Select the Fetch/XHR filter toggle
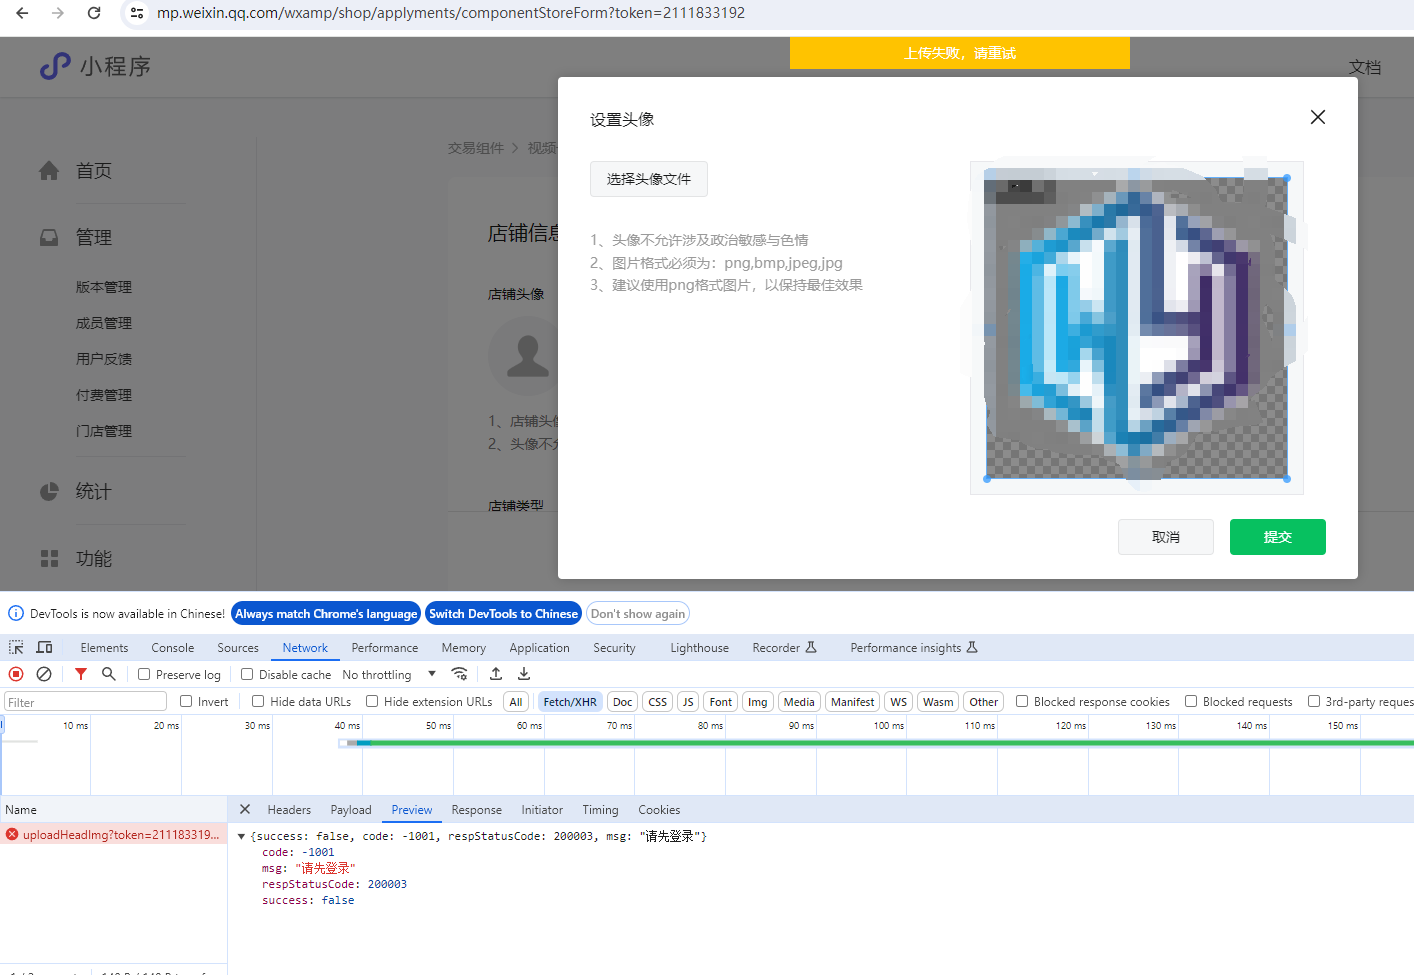 [x=570, y=702]
